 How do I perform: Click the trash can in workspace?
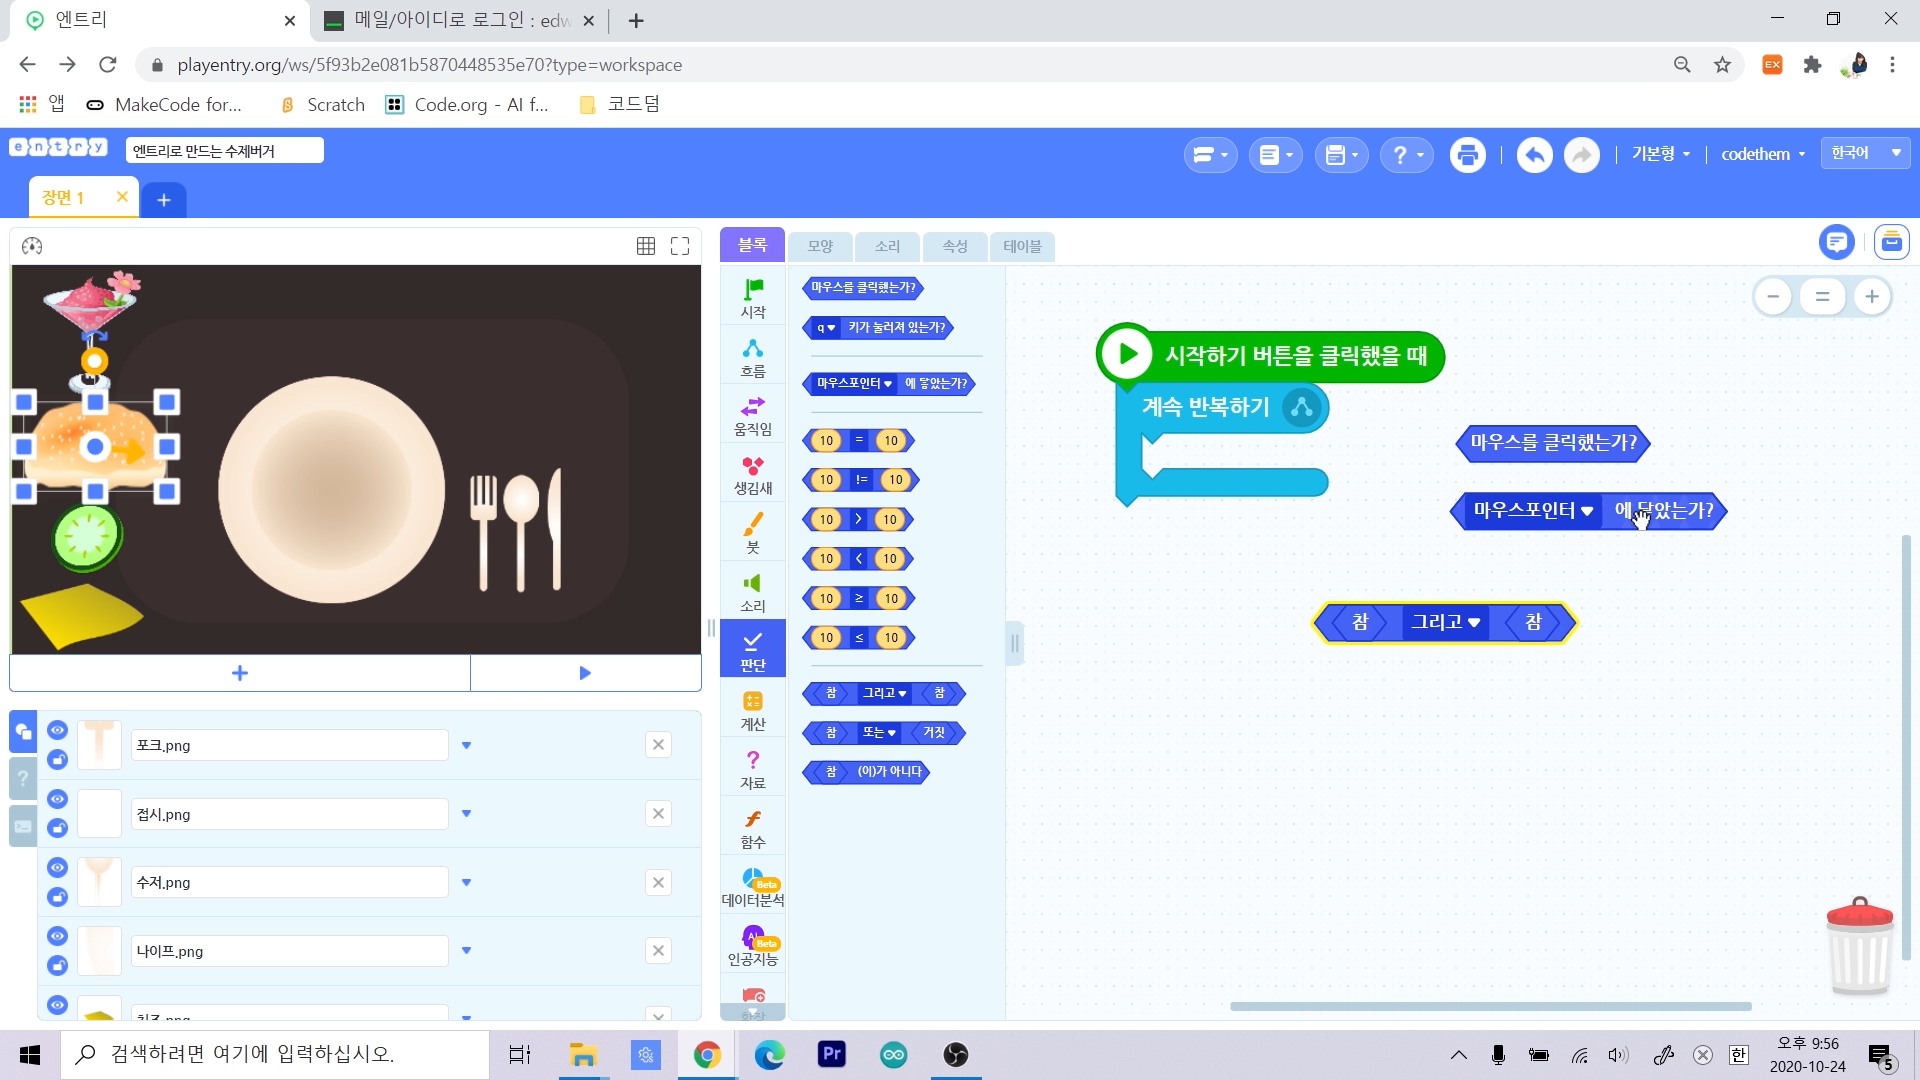pos(1859,946)
